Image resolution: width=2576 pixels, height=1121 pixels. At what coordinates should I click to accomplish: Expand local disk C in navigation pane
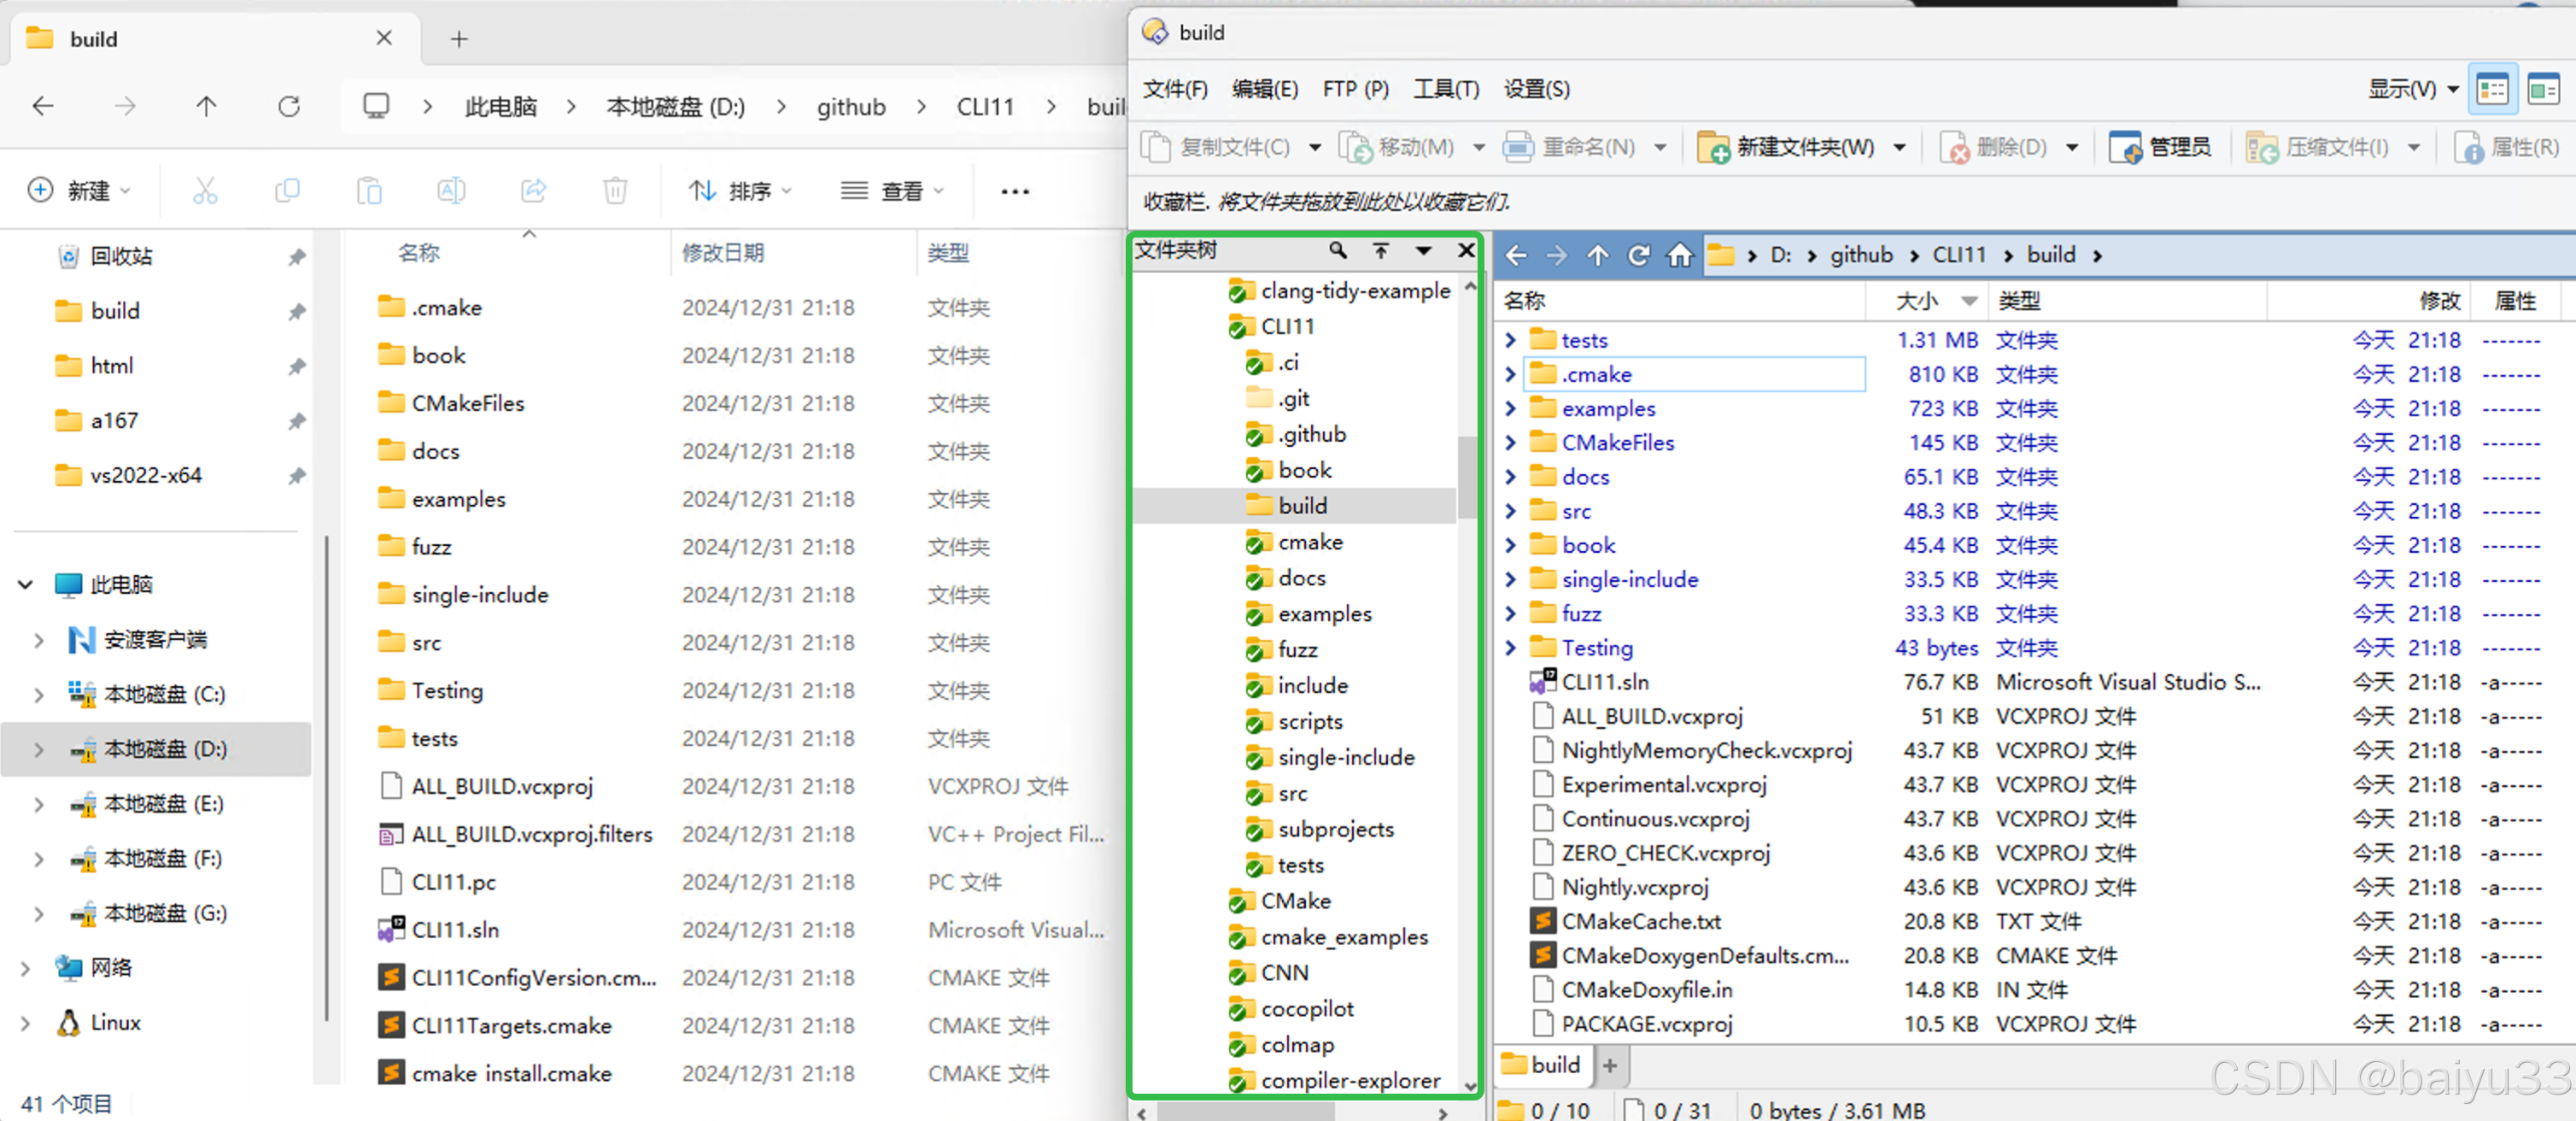coord(38,694)
